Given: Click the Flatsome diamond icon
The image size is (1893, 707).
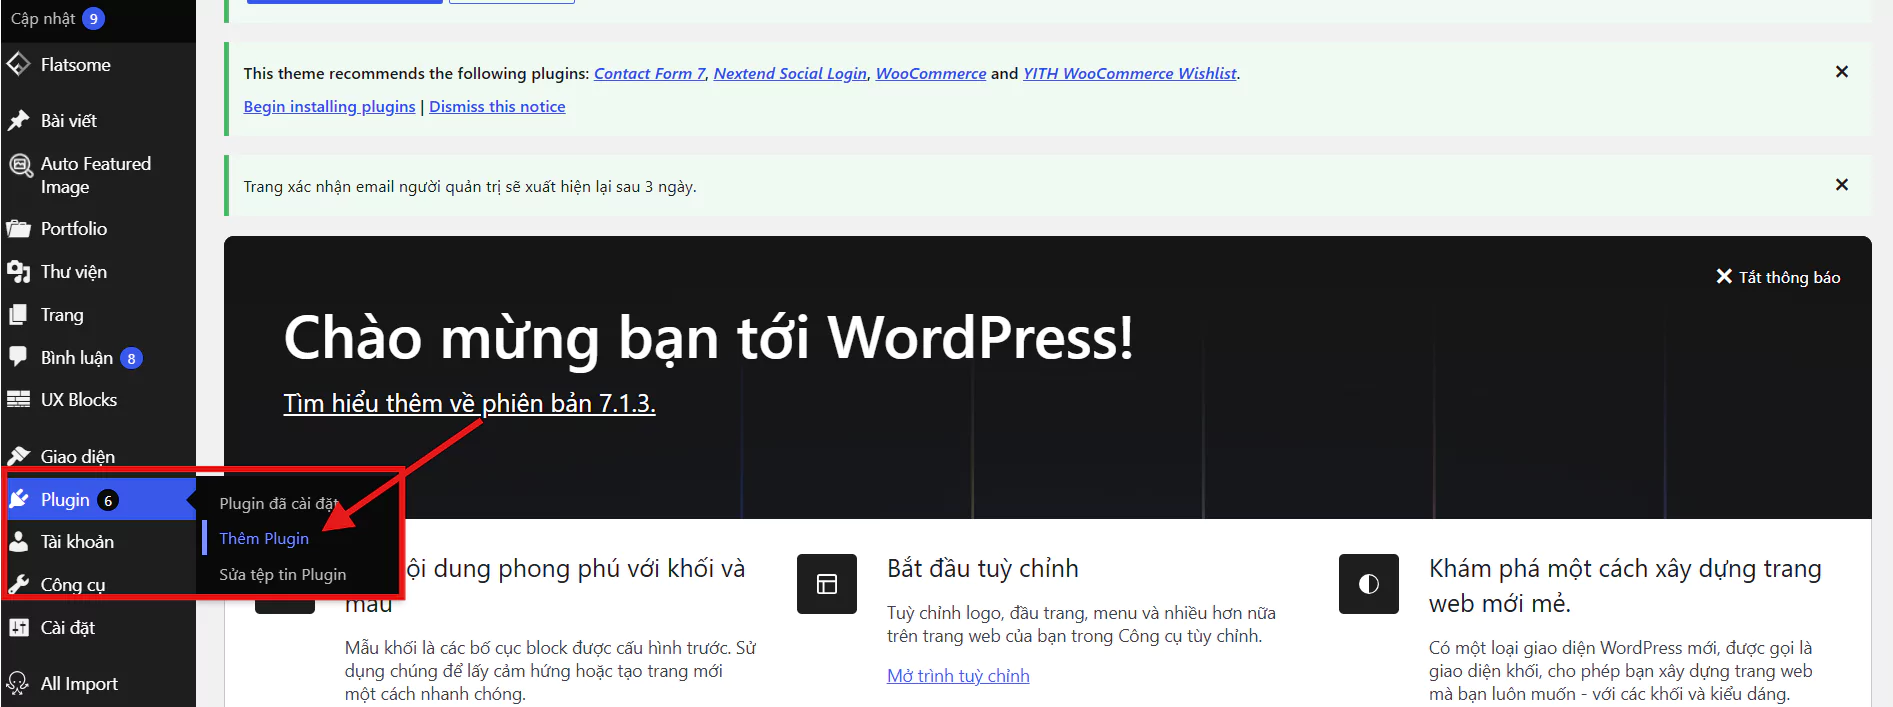Looking at the screenshot, I should 18,65.
